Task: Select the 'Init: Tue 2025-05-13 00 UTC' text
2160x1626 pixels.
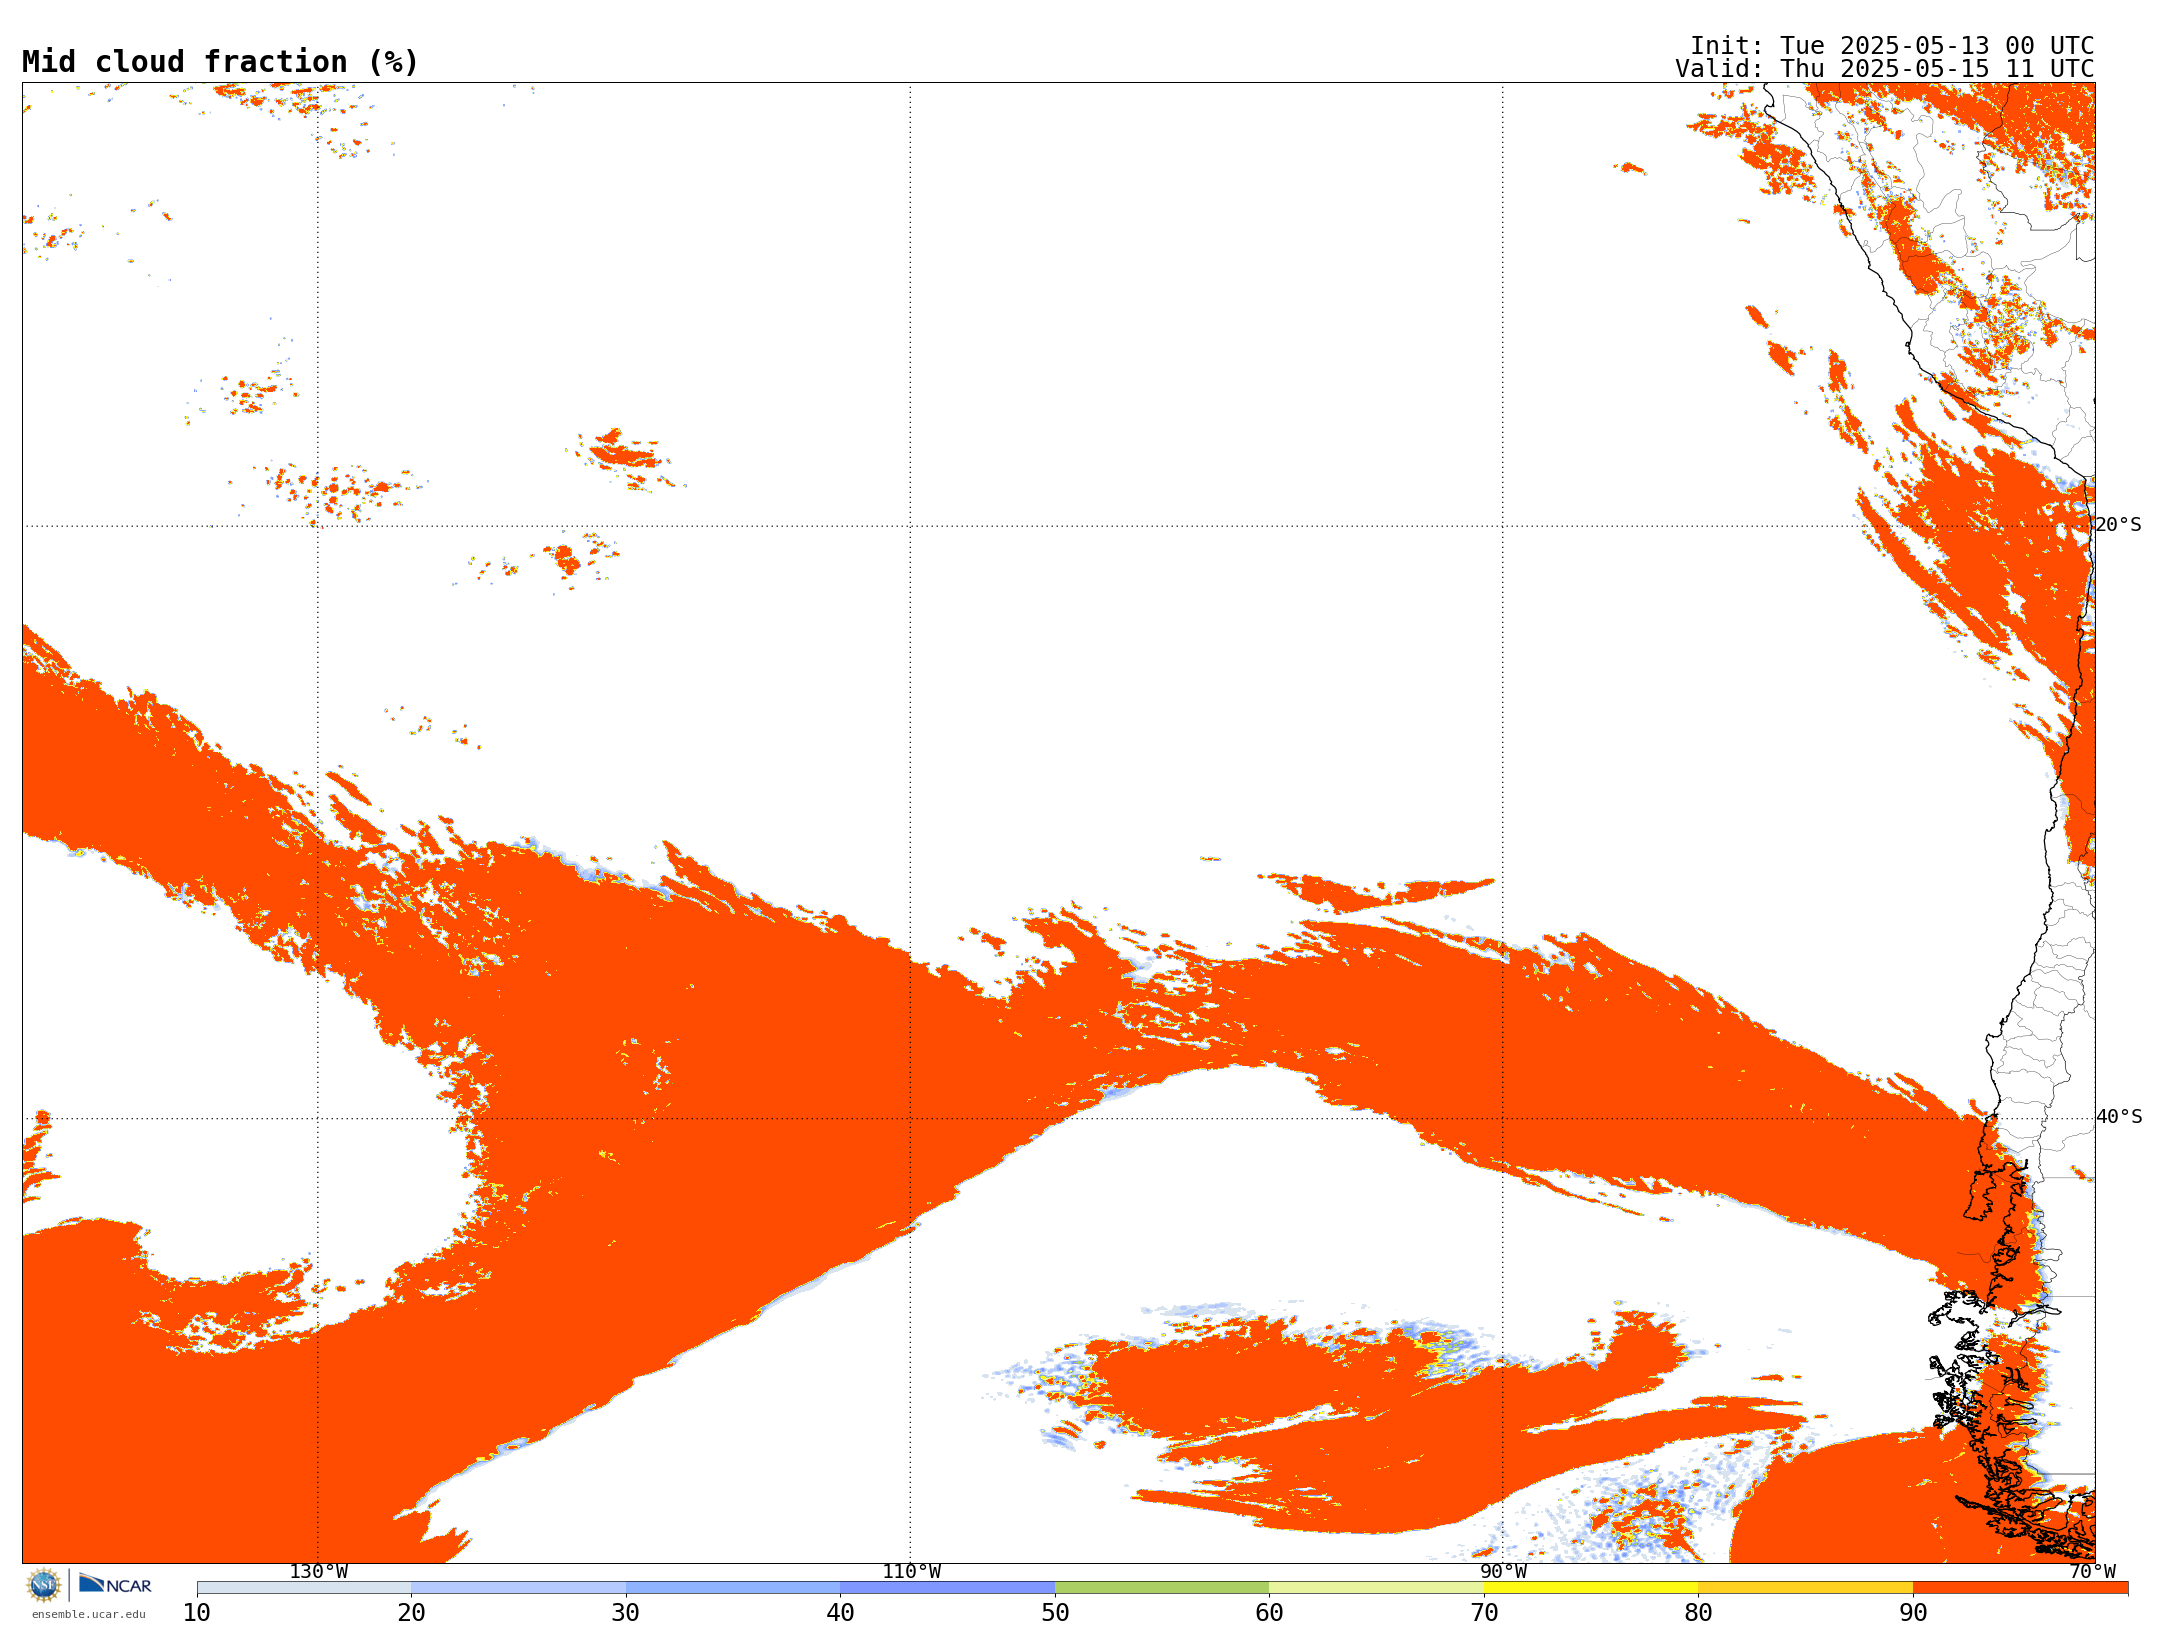Action: pyautogui.click(x=1892, y=46)
